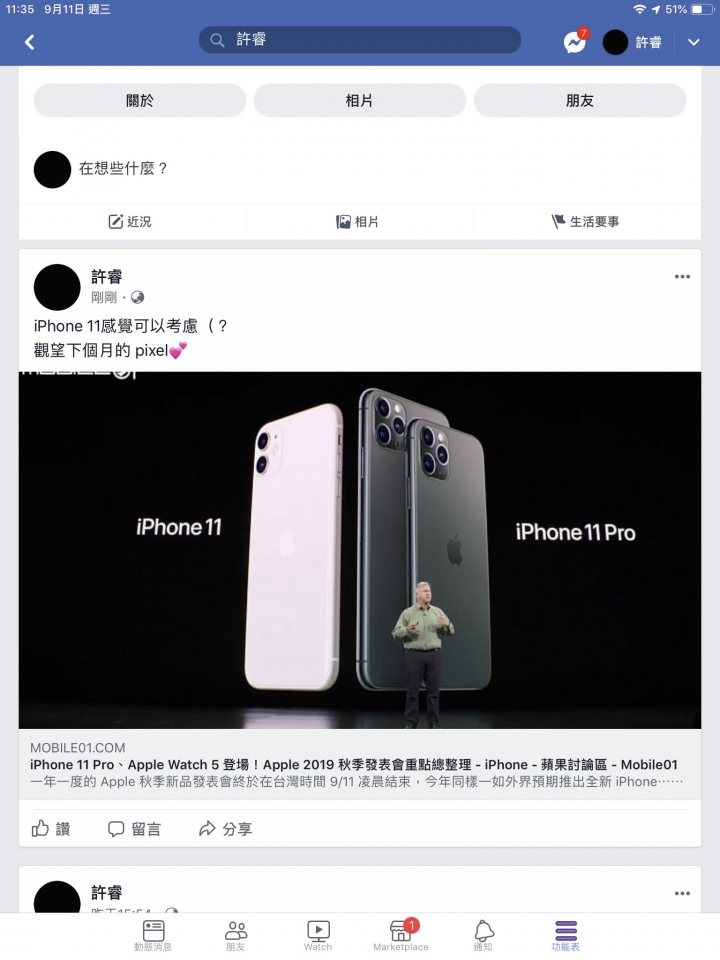Image resolution: width=720 pixels, height=960 pixels.
Task: Open options menu of the second post
Action: 682,893
